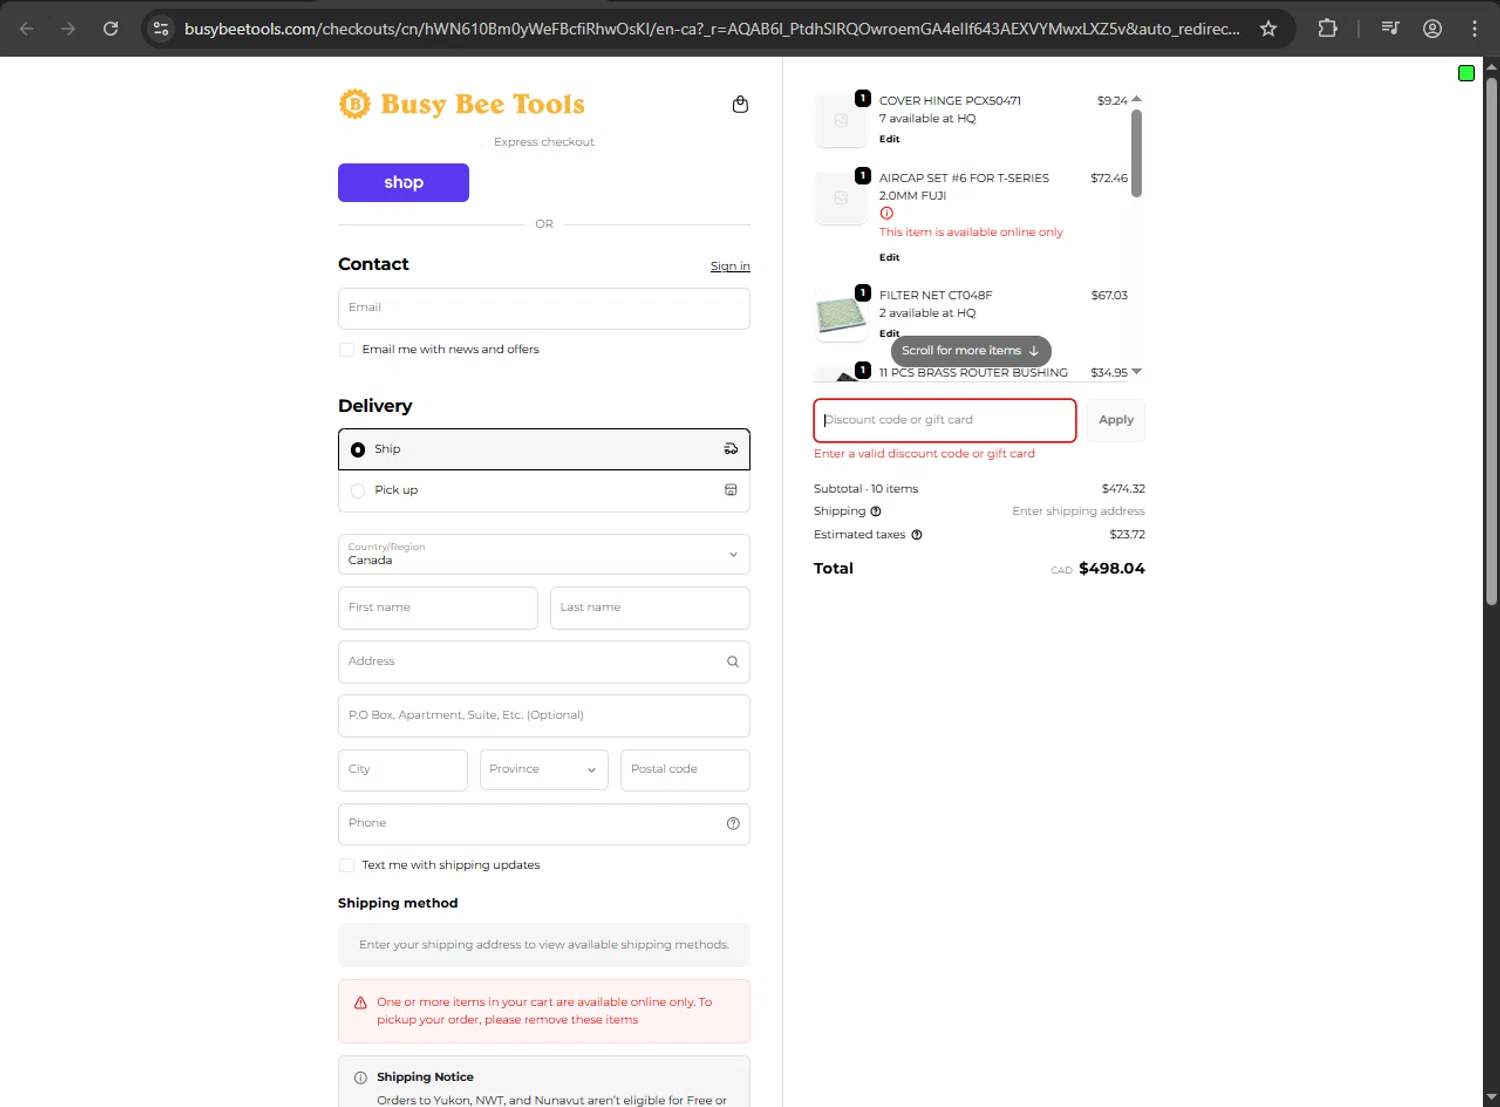Click the page scrollbar down arrow
Screen dimensions: 1500x1107
coord(1491,1097)
